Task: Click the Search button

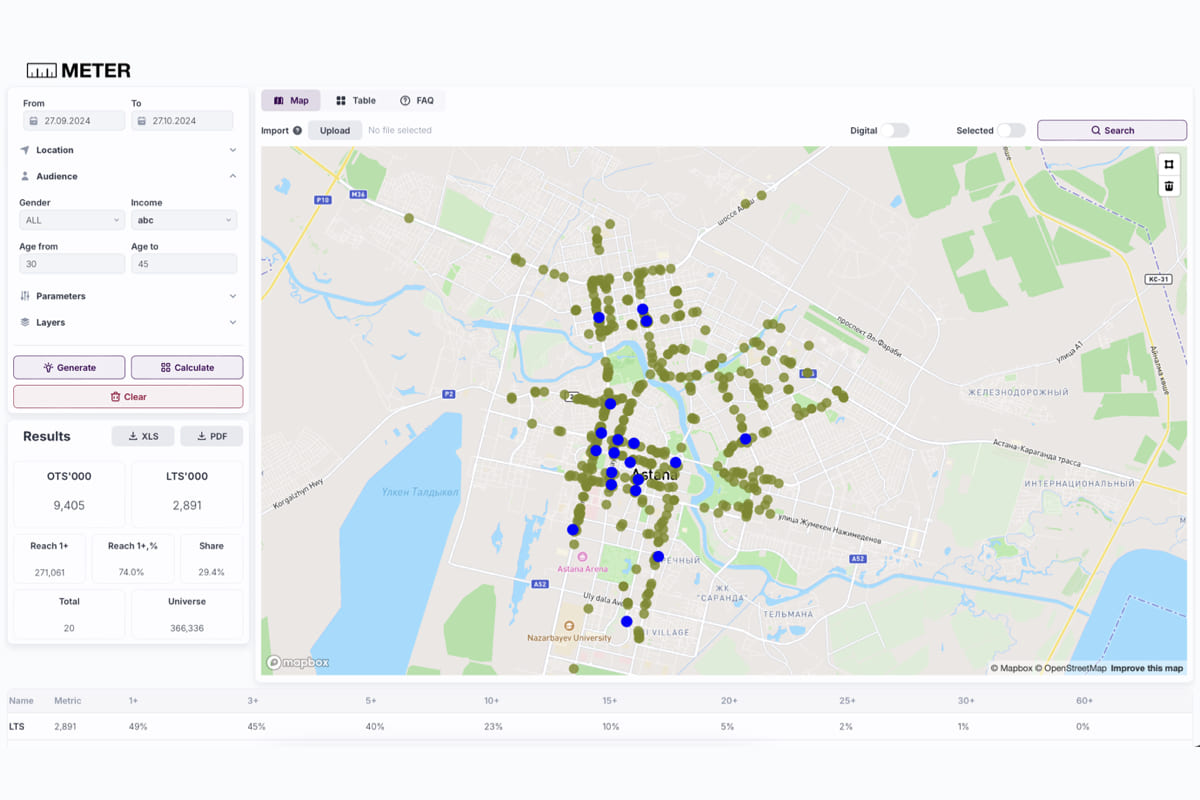Action: coord(1112,130)
